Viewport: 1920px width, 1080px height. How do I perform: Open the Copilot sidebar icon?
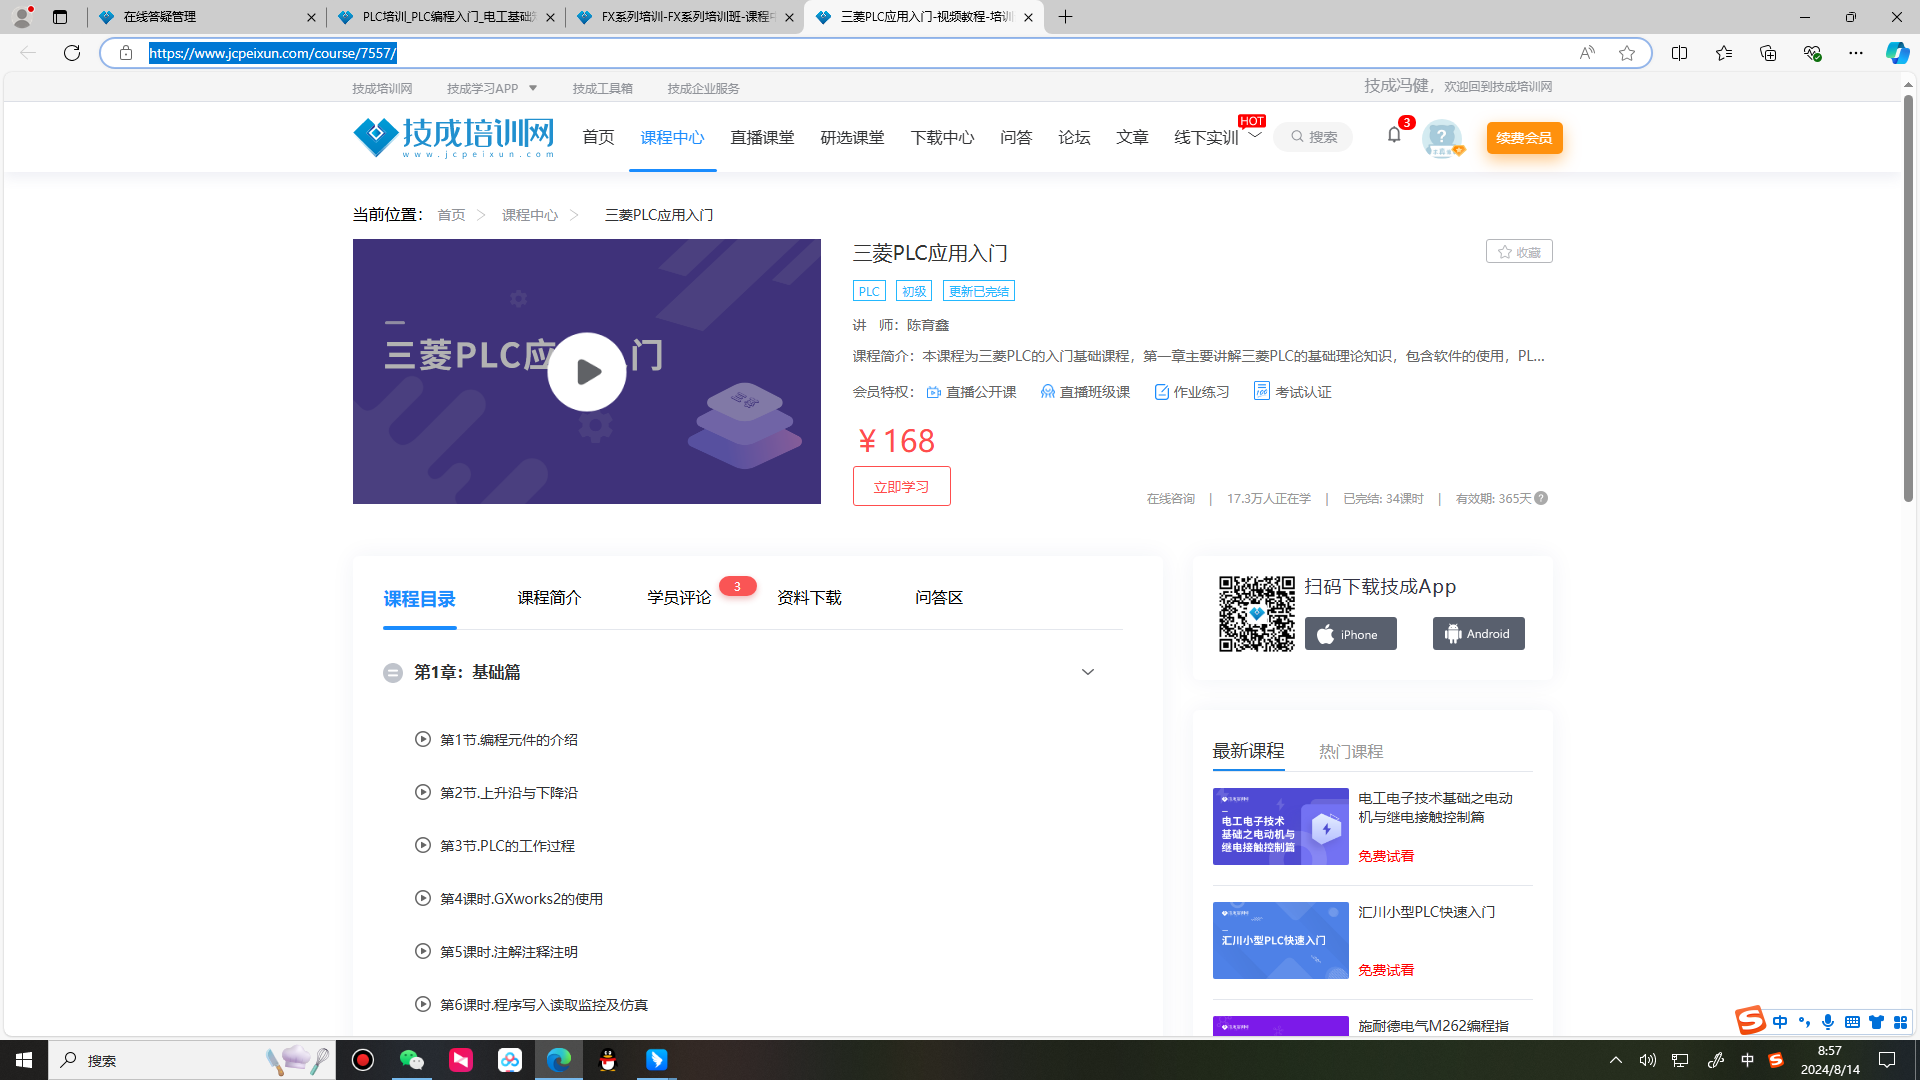pyautogui.click(x=1896, y=53)
